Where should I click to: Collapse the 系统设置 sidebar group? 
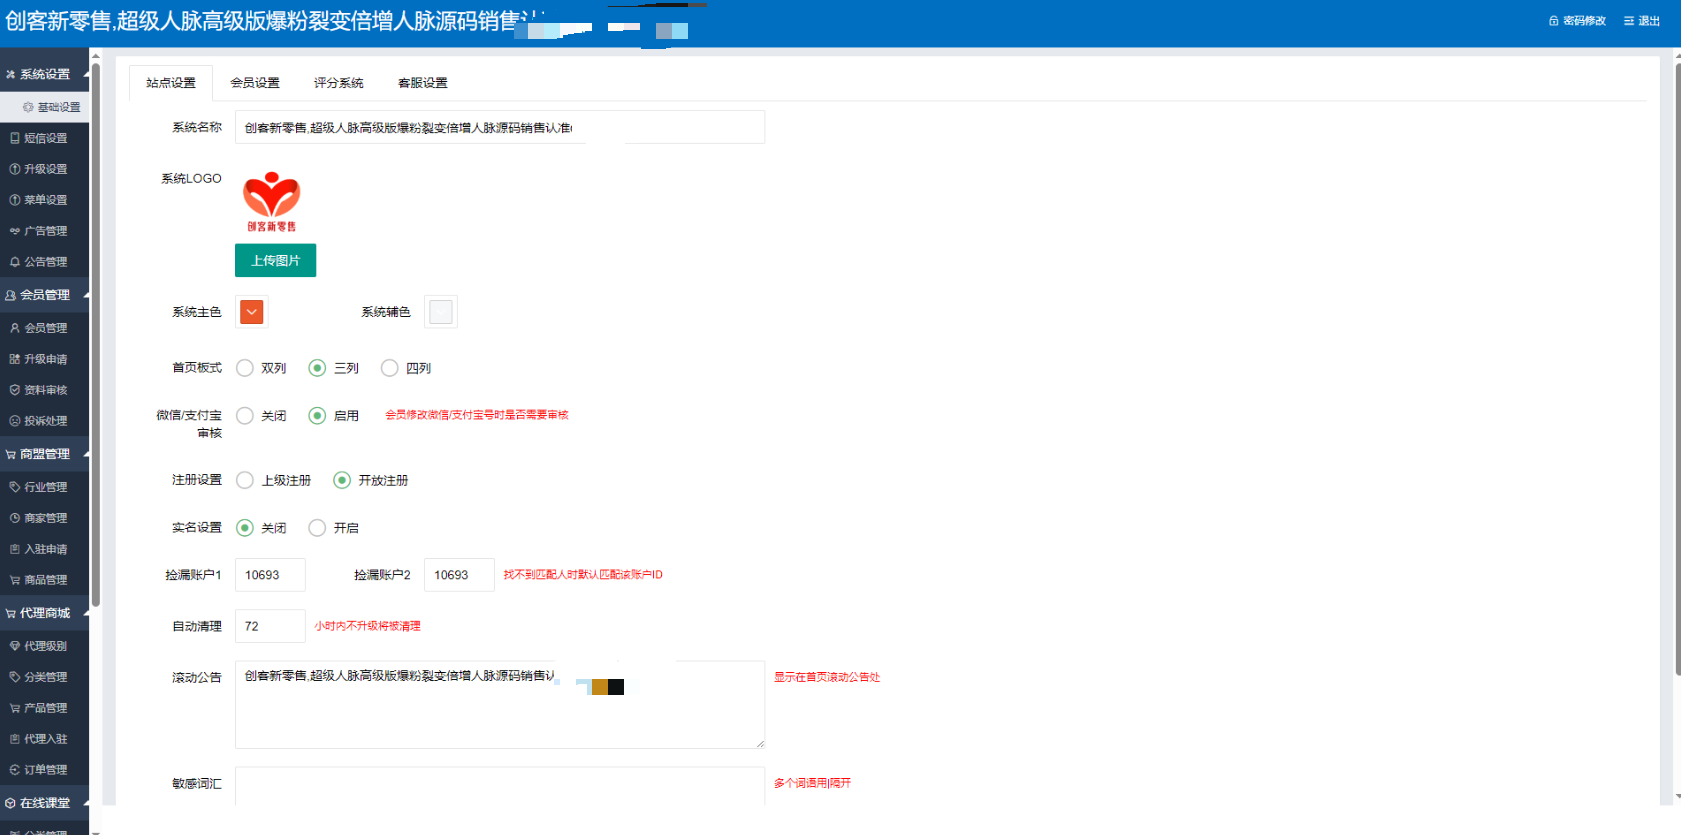86,74
